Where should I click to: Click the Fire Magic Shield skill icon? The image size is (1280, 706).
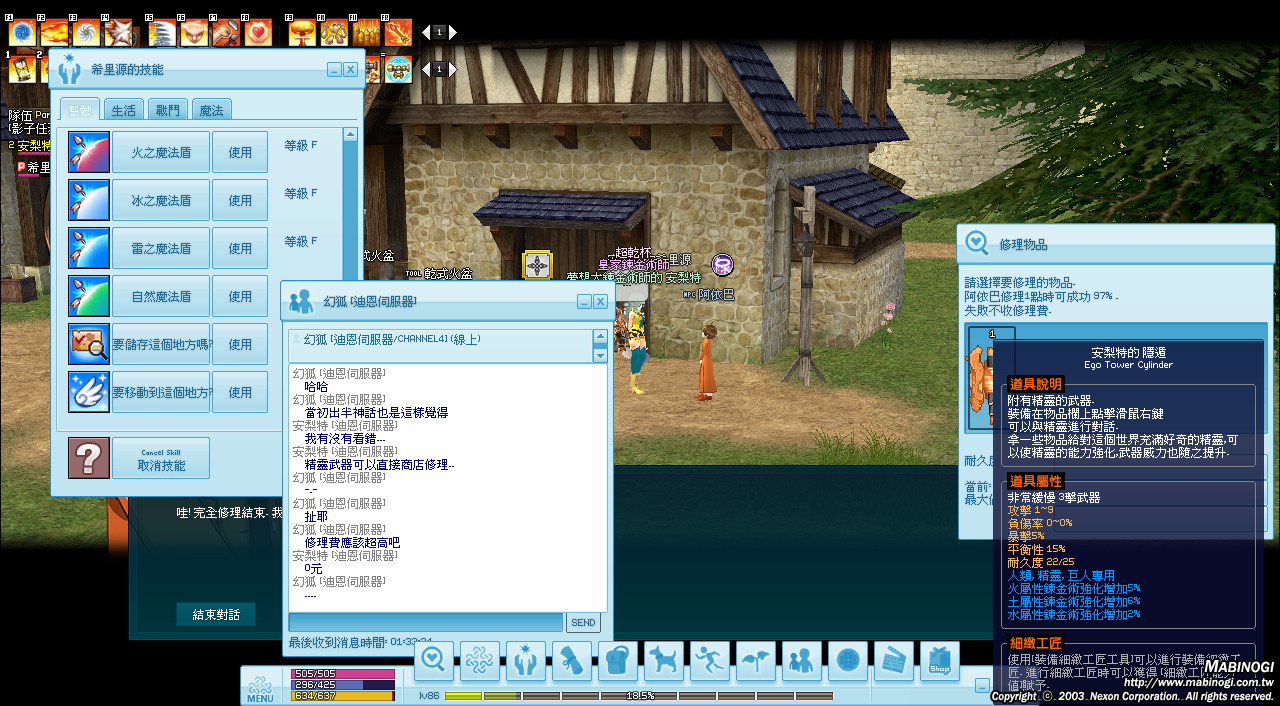coord(88,152)
